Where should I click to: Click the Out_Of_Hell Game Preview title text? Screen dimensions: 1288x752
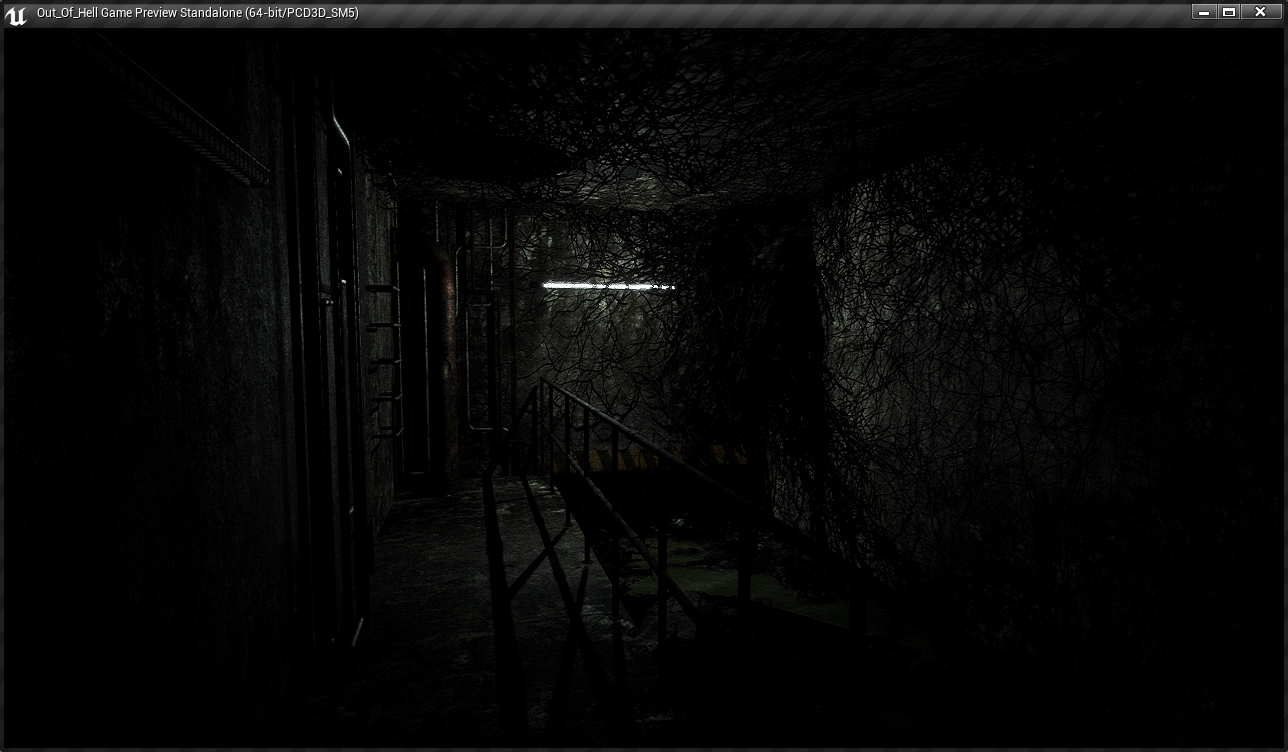197,13
